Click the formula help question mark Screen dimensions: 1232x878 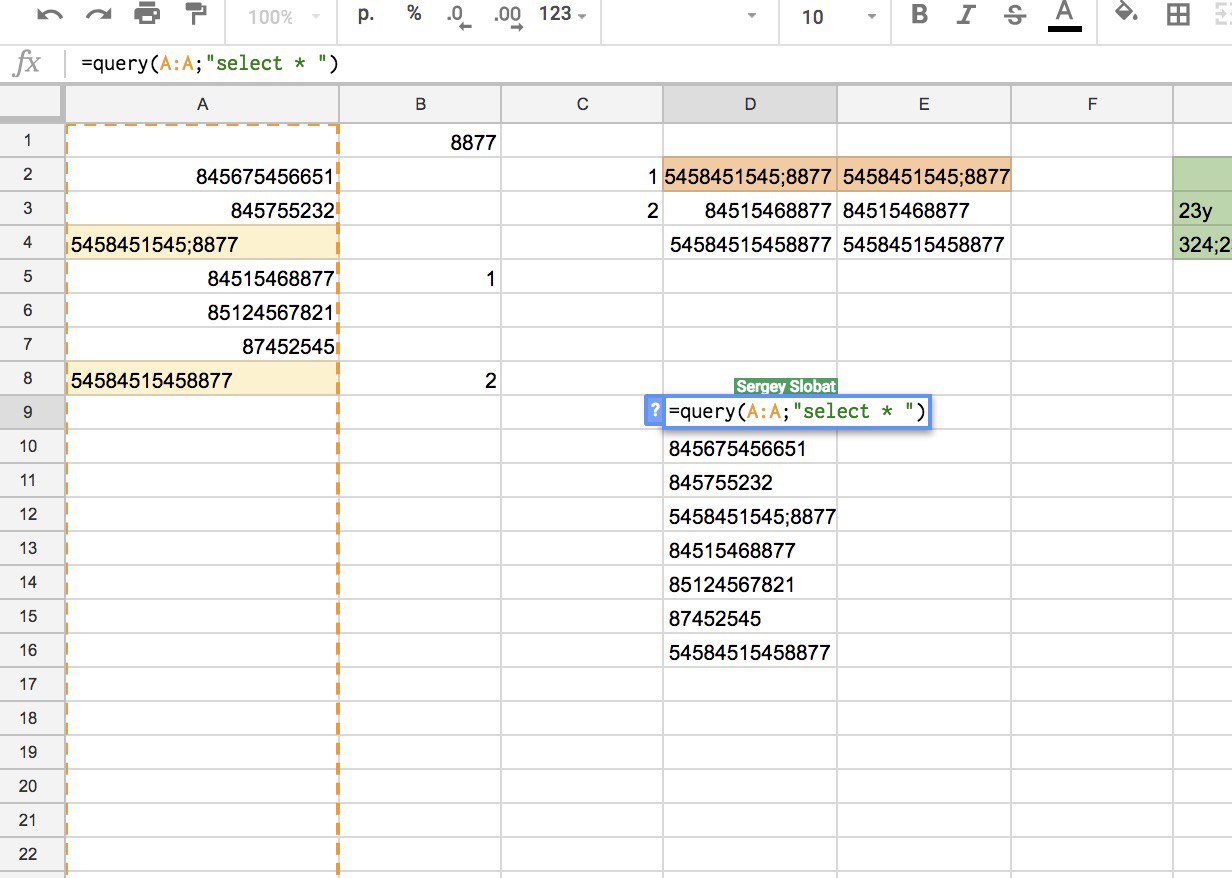point(655,411)
